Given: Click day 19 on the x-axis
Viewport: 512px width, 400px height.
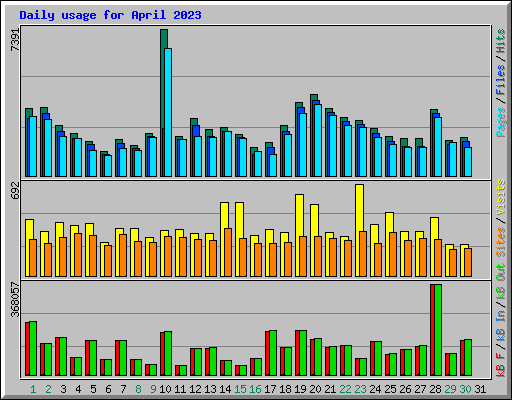Looking at the screenshot, I should pyautogui.click(x=300, y=389).
